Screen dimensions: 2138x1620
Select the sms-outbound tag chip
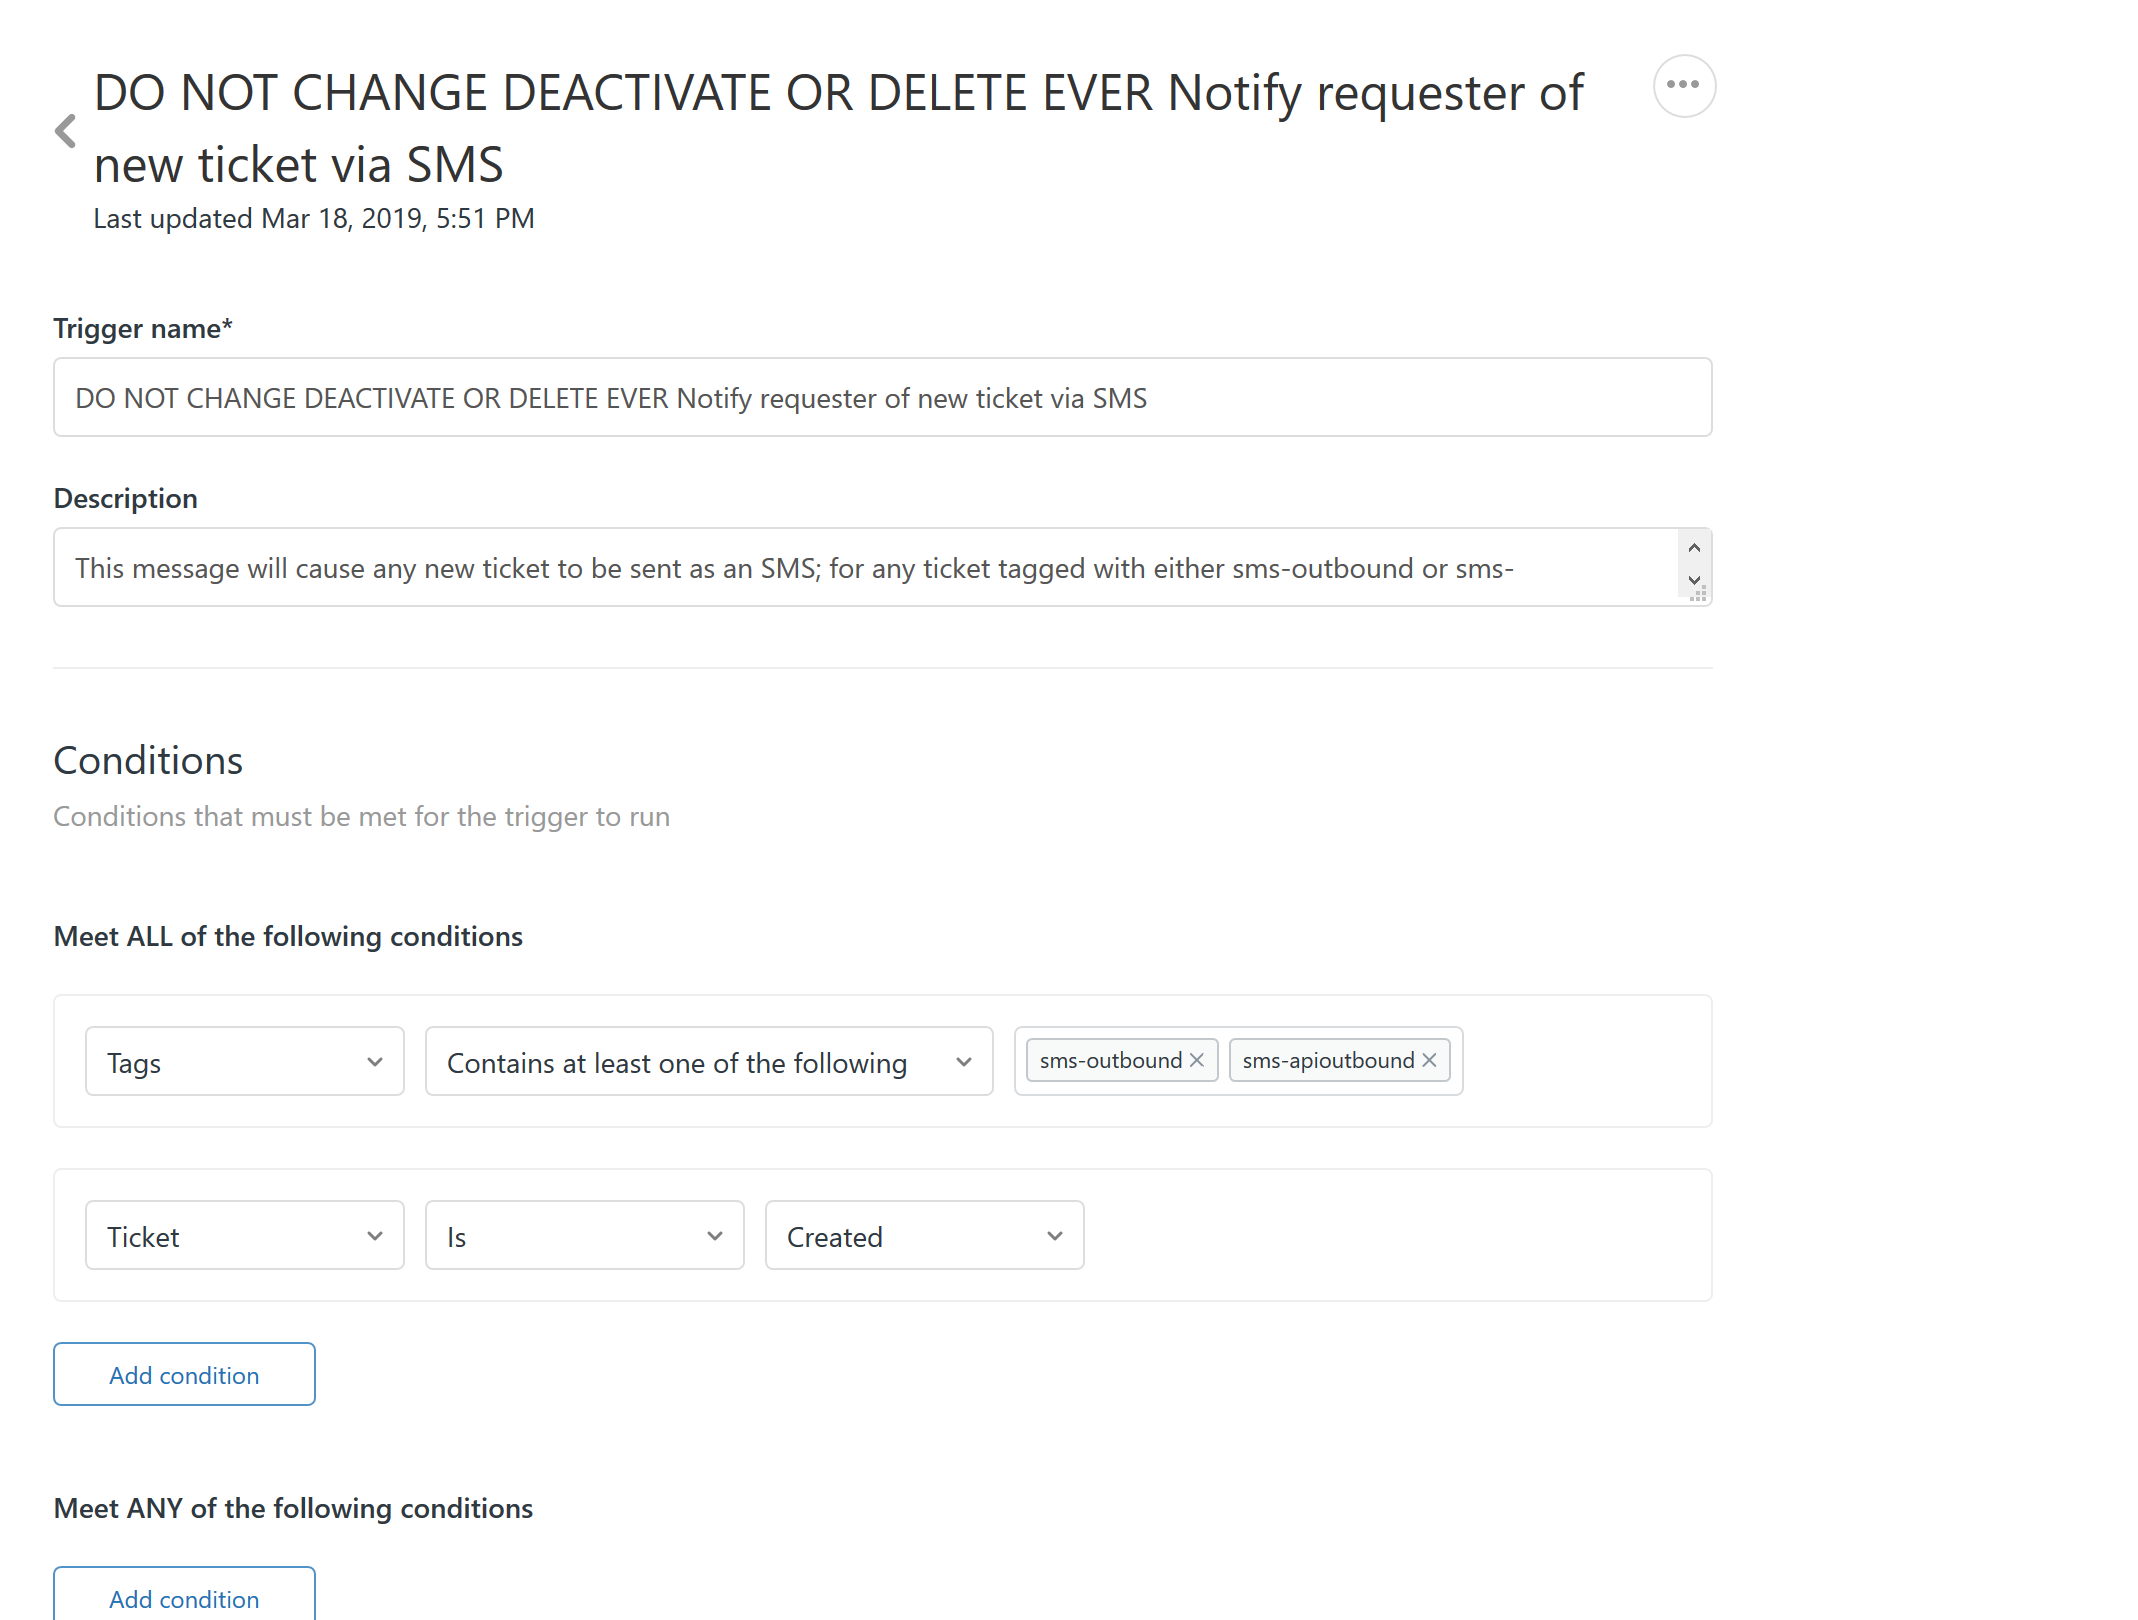click(1110, 1060)
